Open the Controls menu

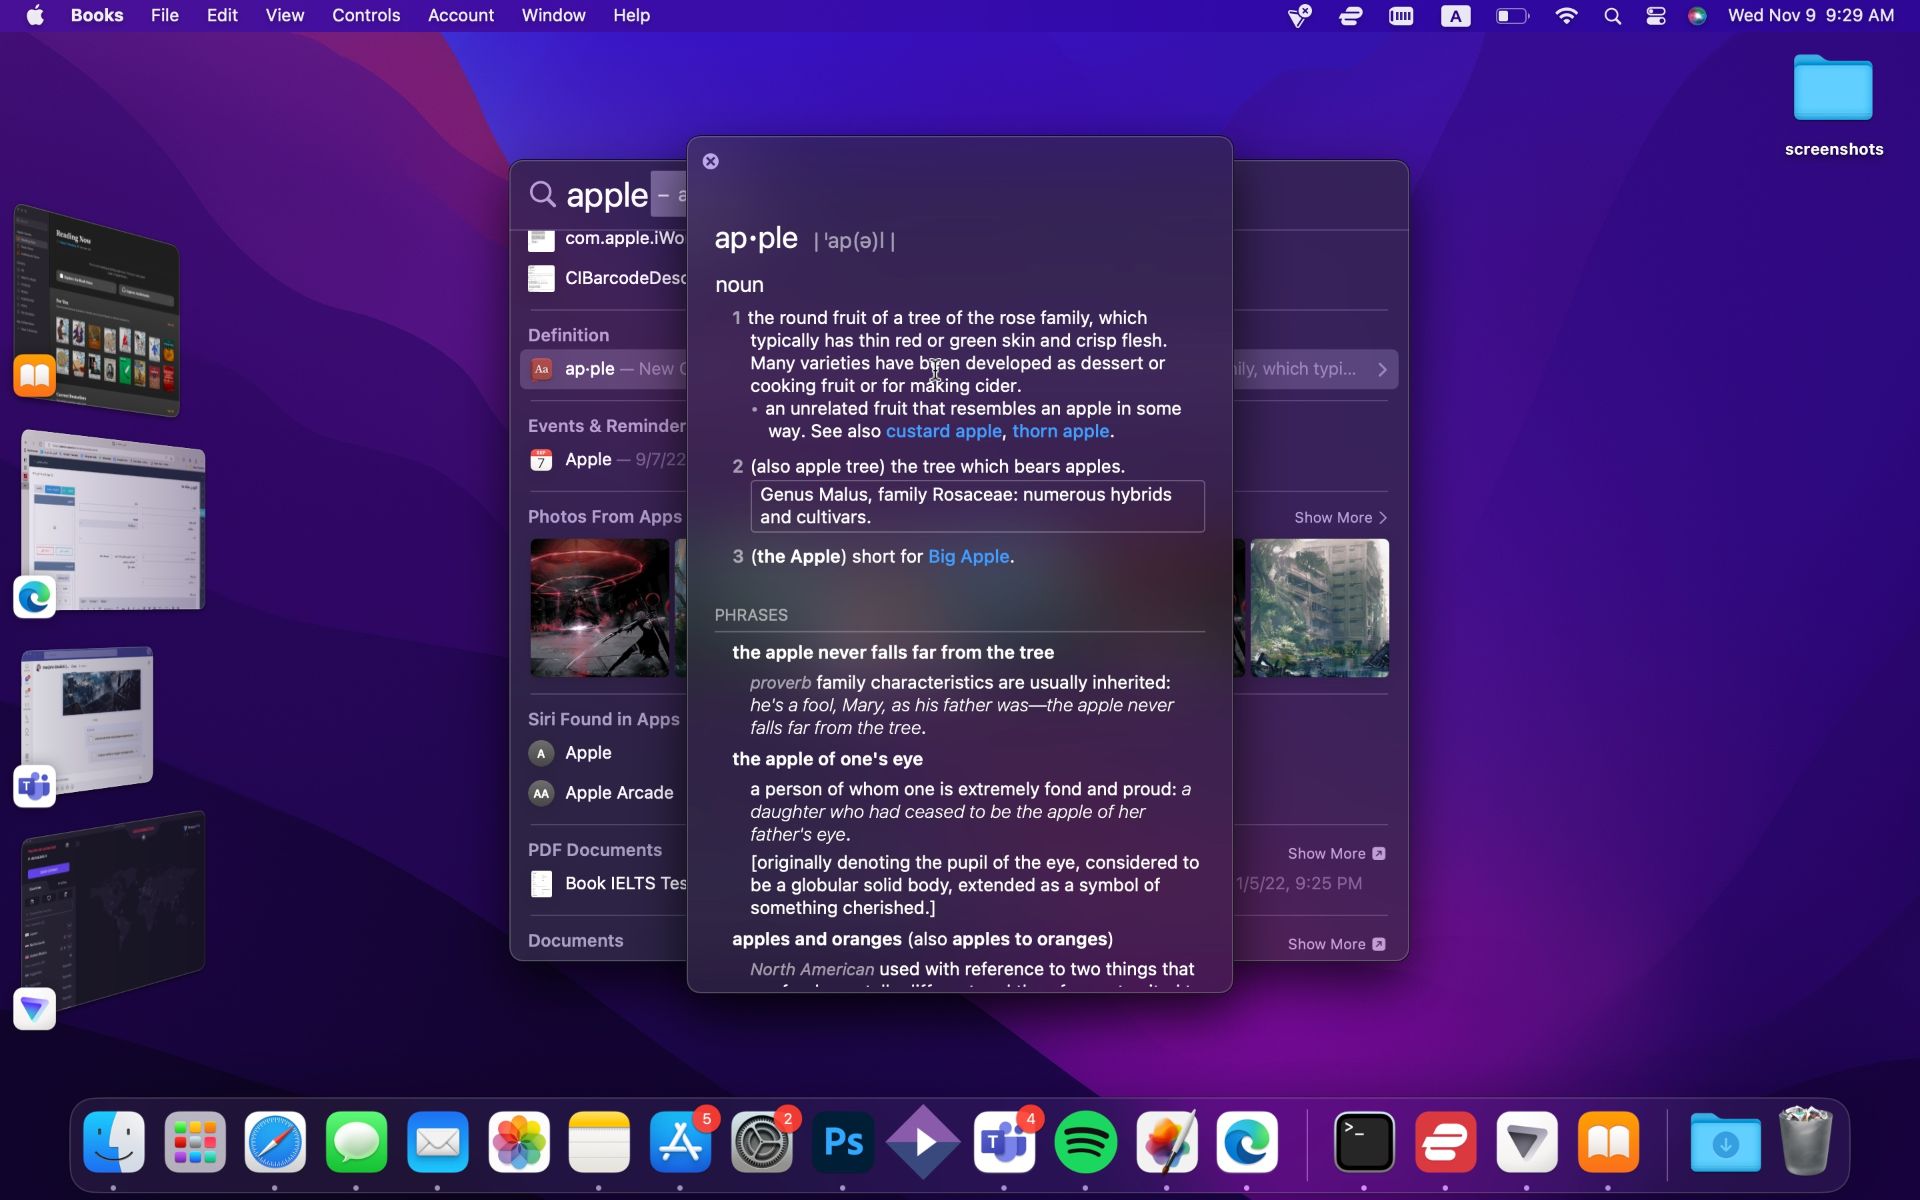point(365,16)
